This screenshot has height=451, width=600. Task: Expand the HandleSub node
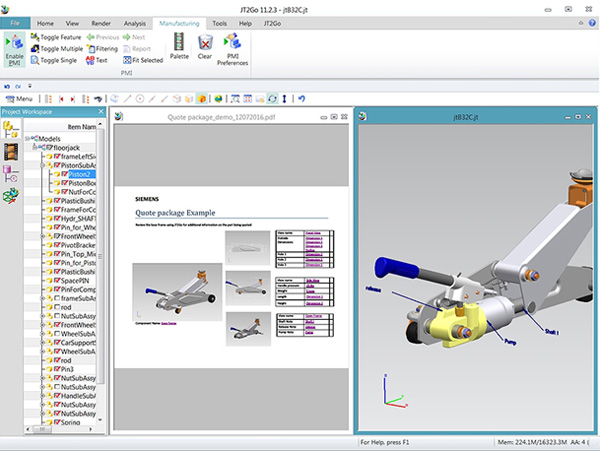[43, 396]
